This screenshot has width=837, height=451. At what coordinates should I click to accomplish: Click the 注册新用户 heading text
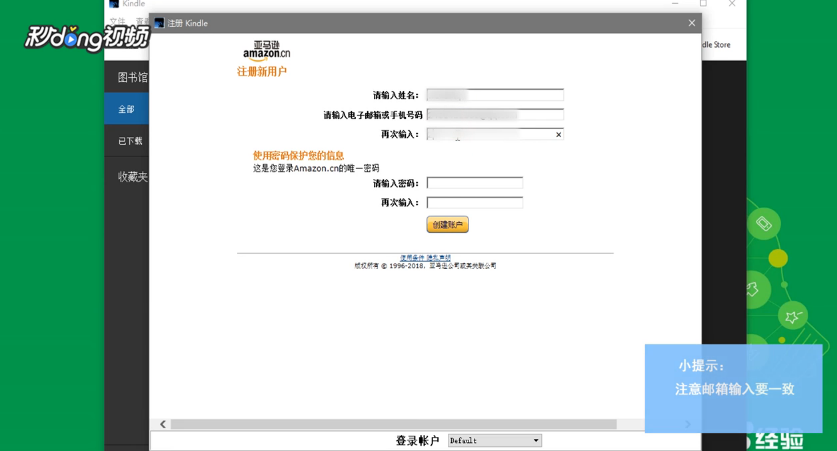point(262,72)
